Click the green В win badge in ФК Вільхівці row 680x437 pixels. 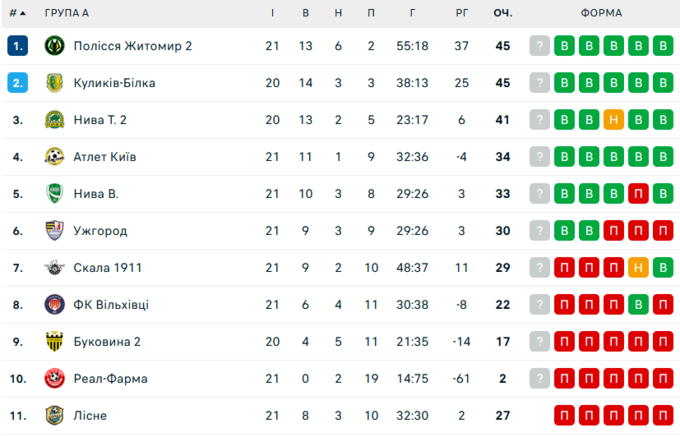638,305
